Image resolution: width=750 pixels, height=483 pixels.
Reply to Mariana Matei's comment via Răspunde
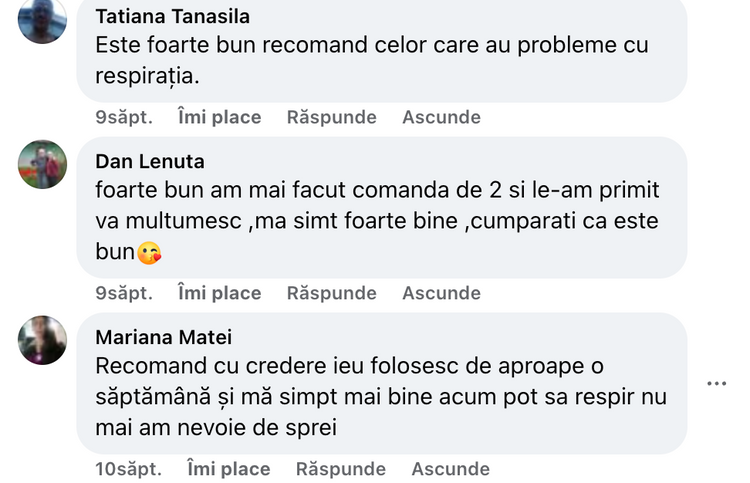coord(340,469)
